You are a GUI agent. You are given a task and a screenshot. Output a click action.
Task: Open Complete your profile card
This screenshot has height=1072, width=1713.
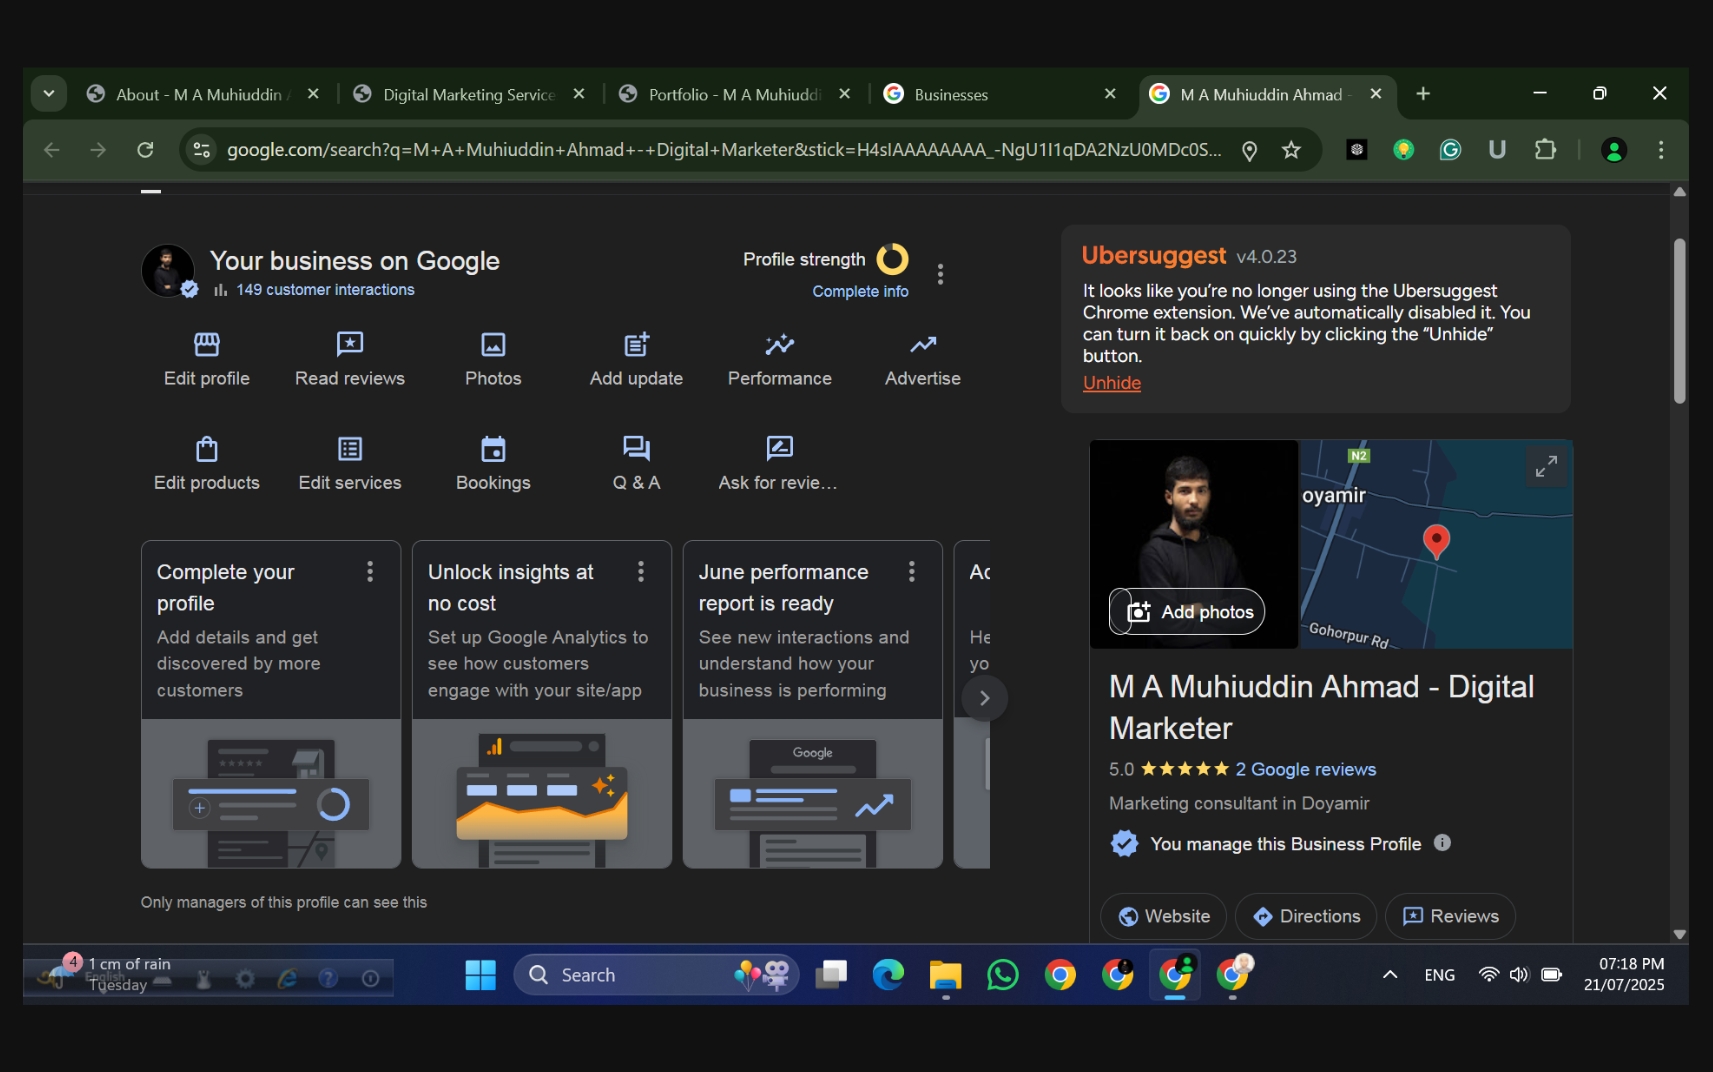click(x=271, y=704)
